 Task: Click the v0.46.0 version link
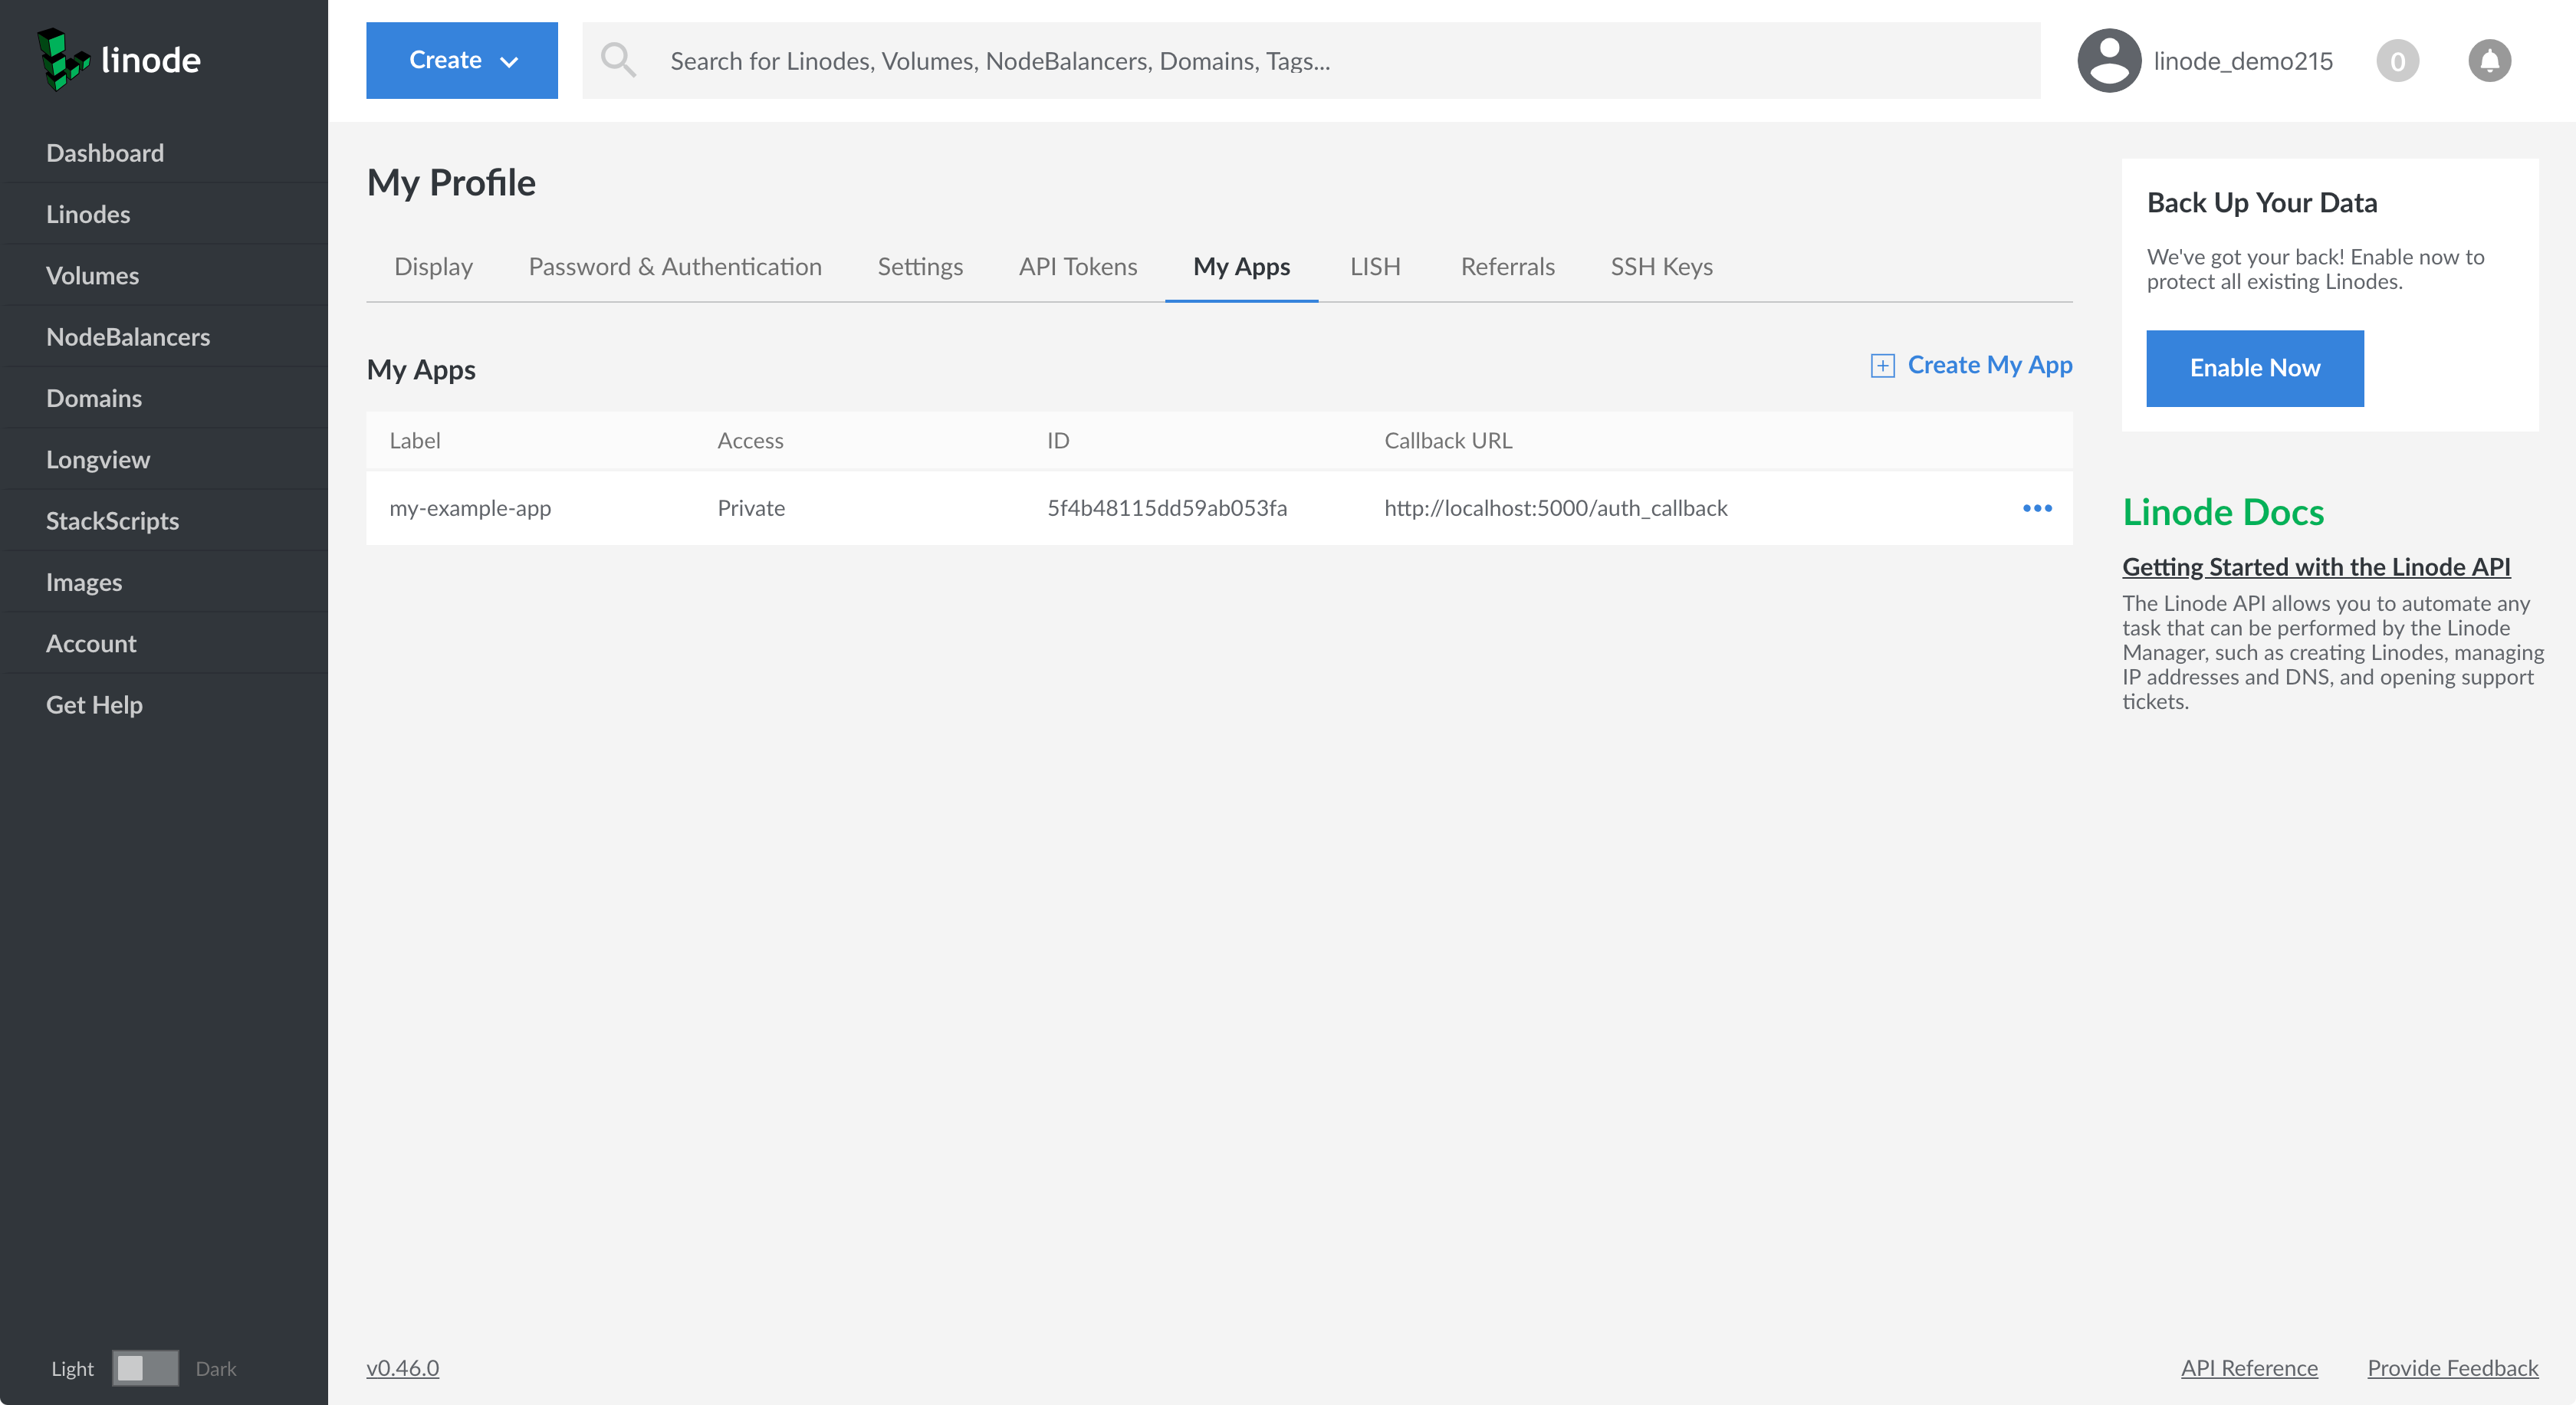[x=403, y=1368]
